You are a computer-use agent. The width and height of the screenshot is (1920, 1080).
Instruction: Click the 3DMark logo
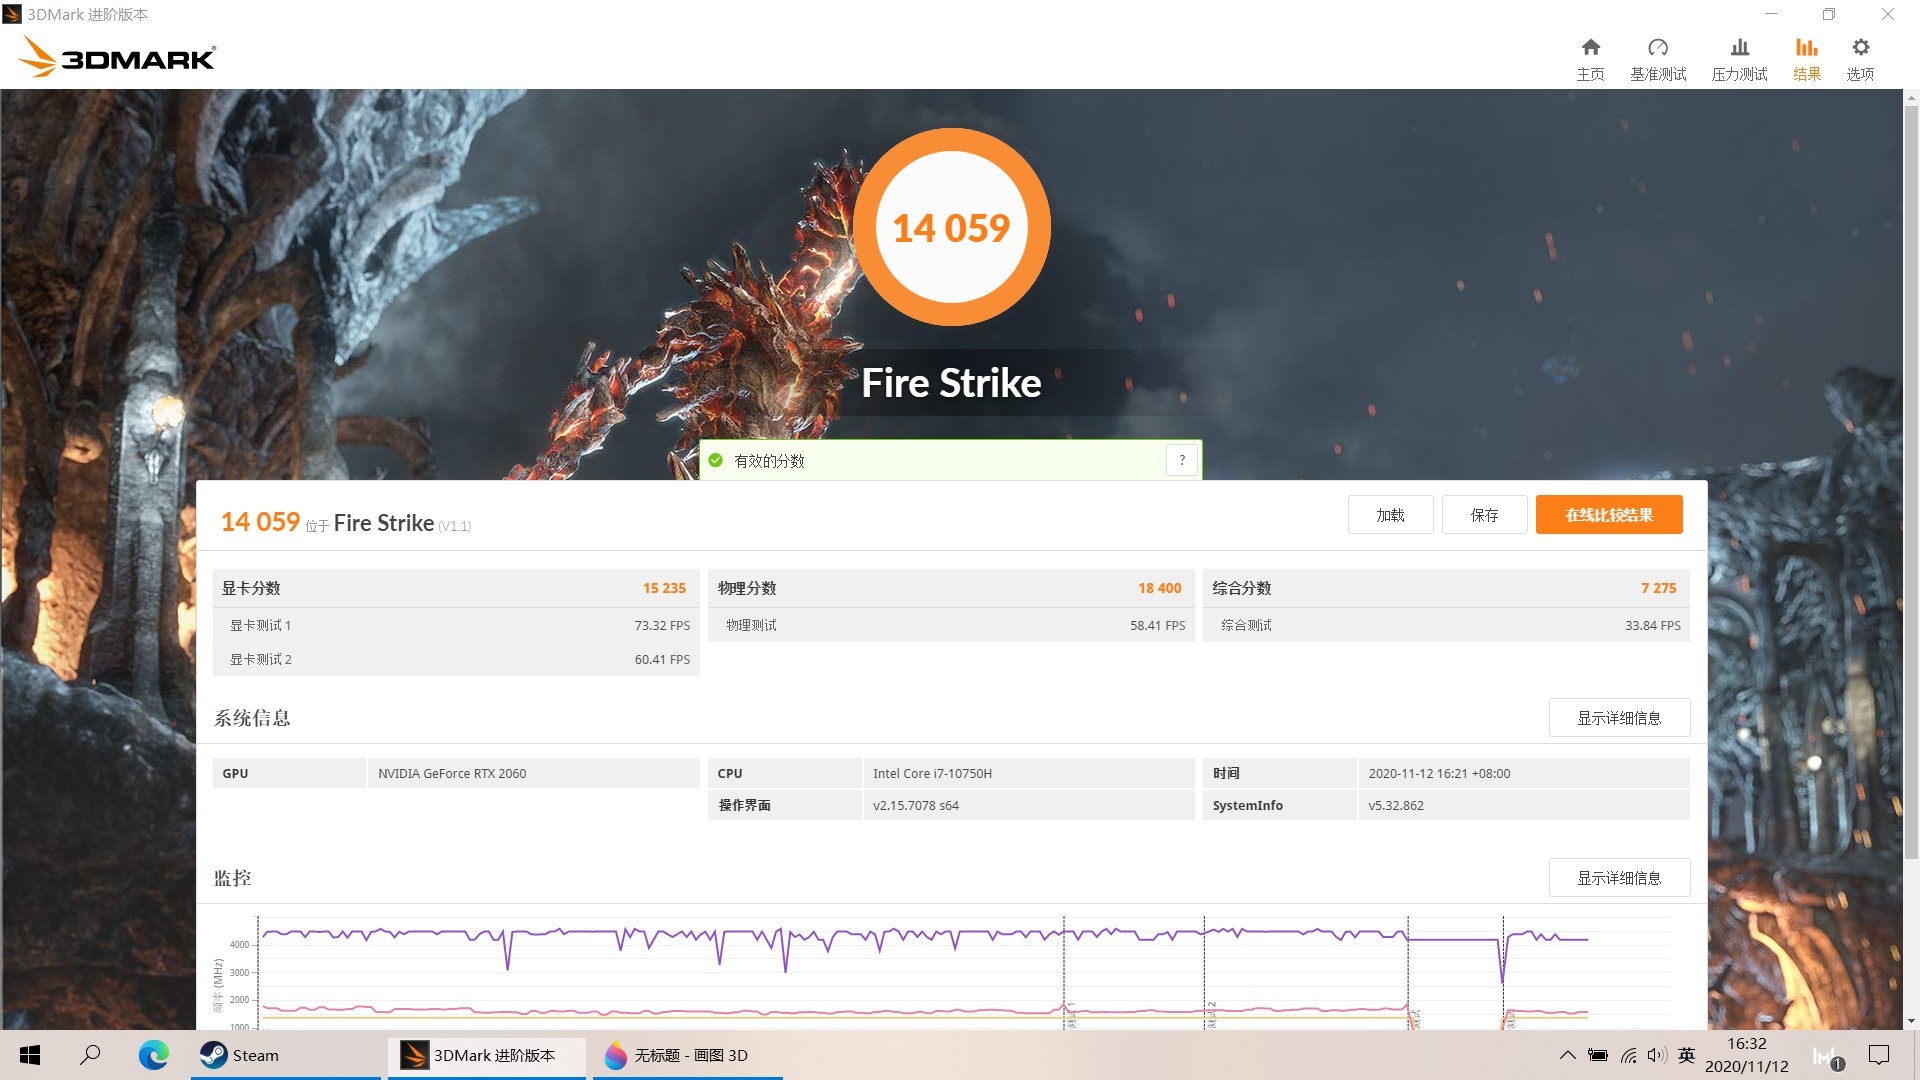117,57
